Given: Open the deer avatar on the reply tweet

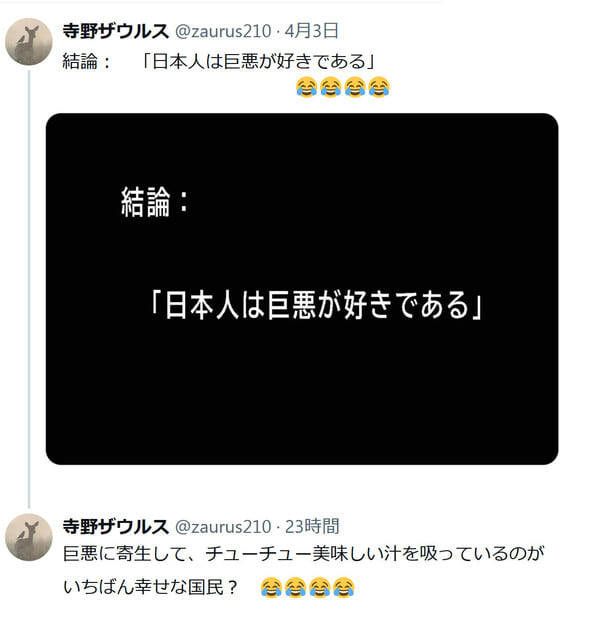Looking at the screenshot, I should click(x=29, y=537).
